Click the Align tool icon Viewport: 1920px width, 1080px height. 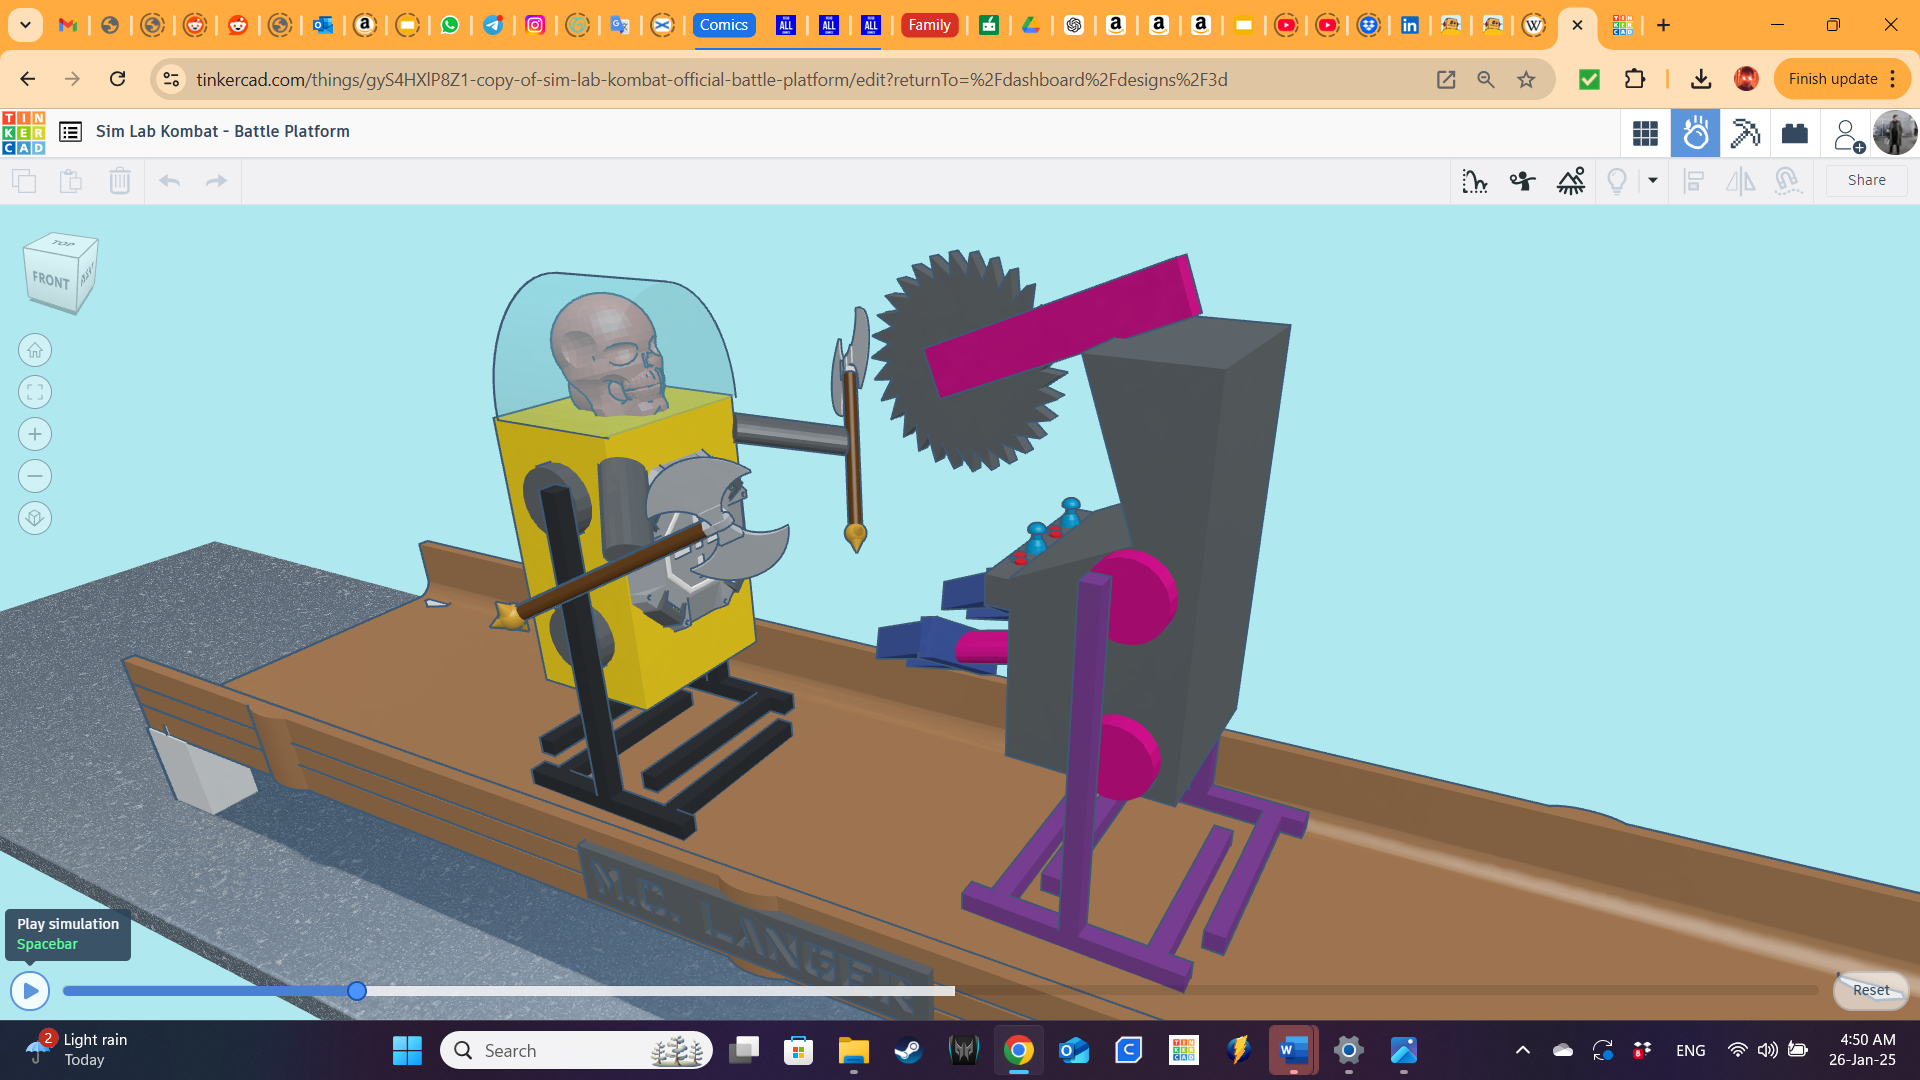tap(1694, 181)
